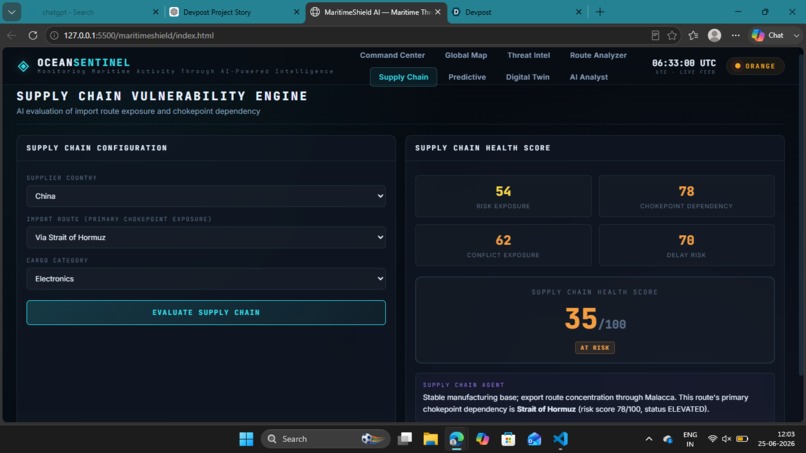Open browser settings and more menu
Image resolution: width=806 pixels, height=453 pixels.
click(736, 35)
